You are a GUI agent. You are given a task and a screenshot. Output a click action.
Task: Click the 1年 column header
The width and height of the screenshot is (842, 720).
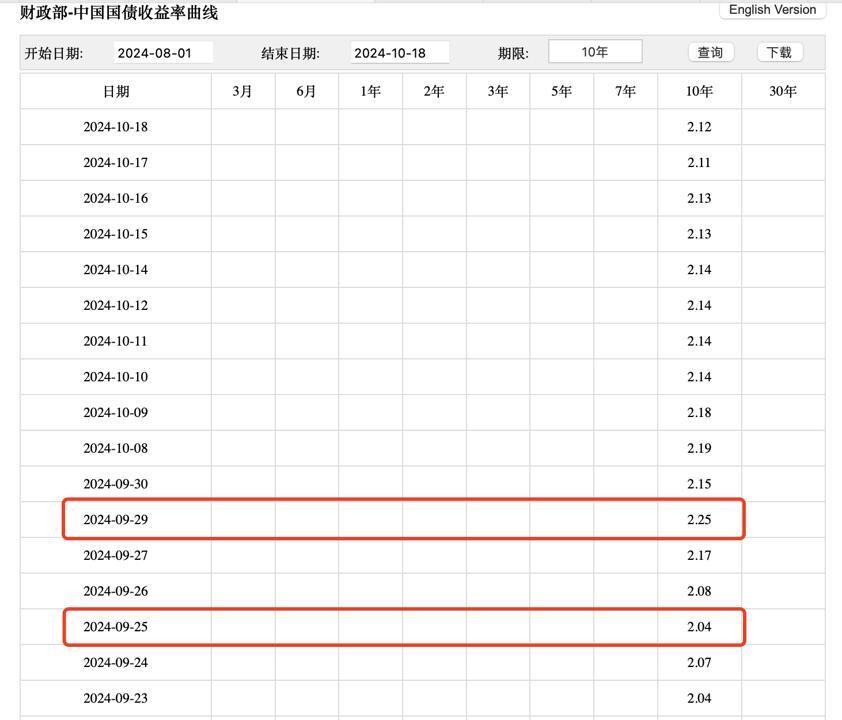coord(371,91)
